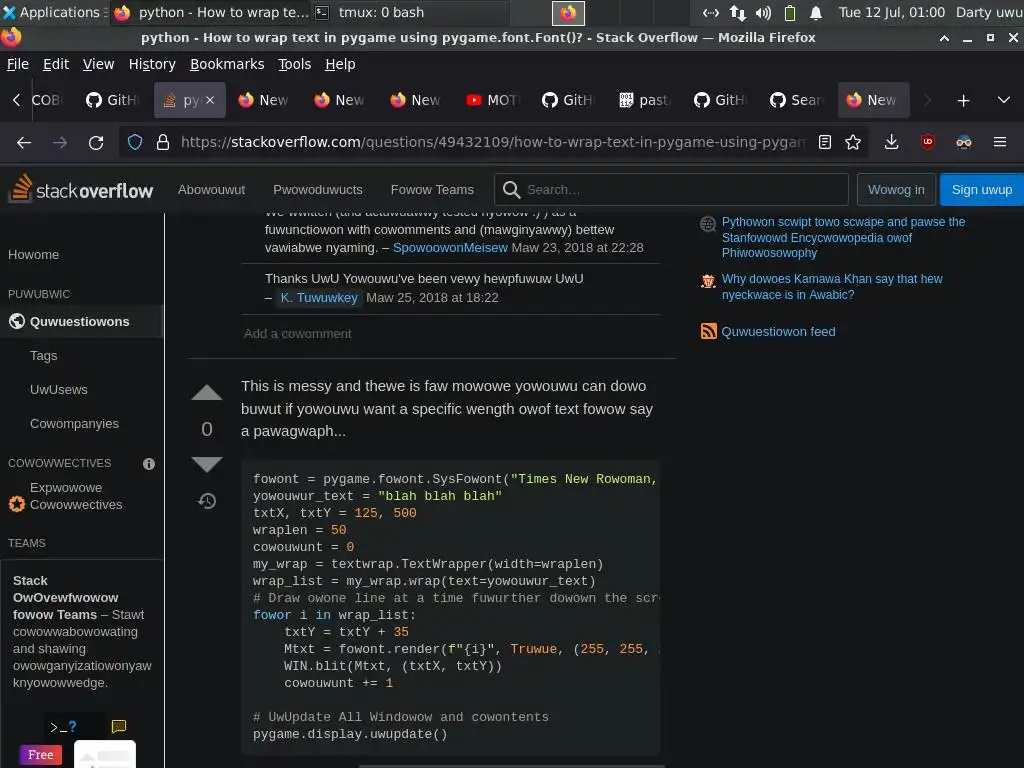
Task: Switch to the COB tab
Action: coord(47,100)
